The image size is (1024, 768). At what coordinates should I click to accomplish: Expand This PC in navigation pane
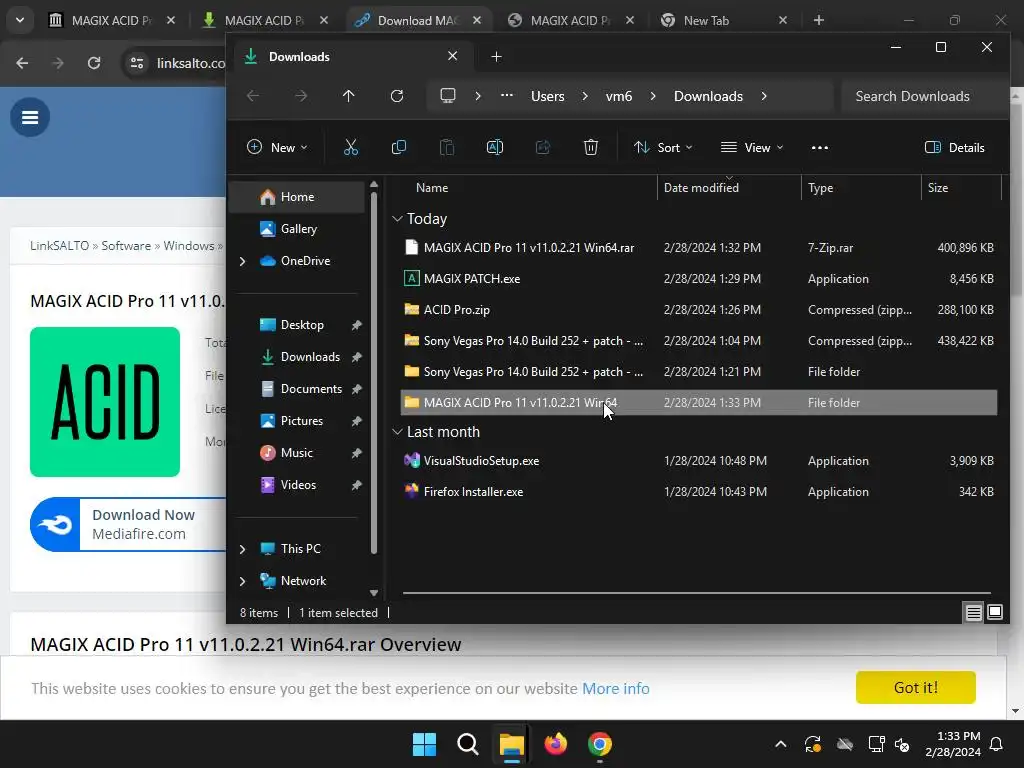click(x=242, y=549)
